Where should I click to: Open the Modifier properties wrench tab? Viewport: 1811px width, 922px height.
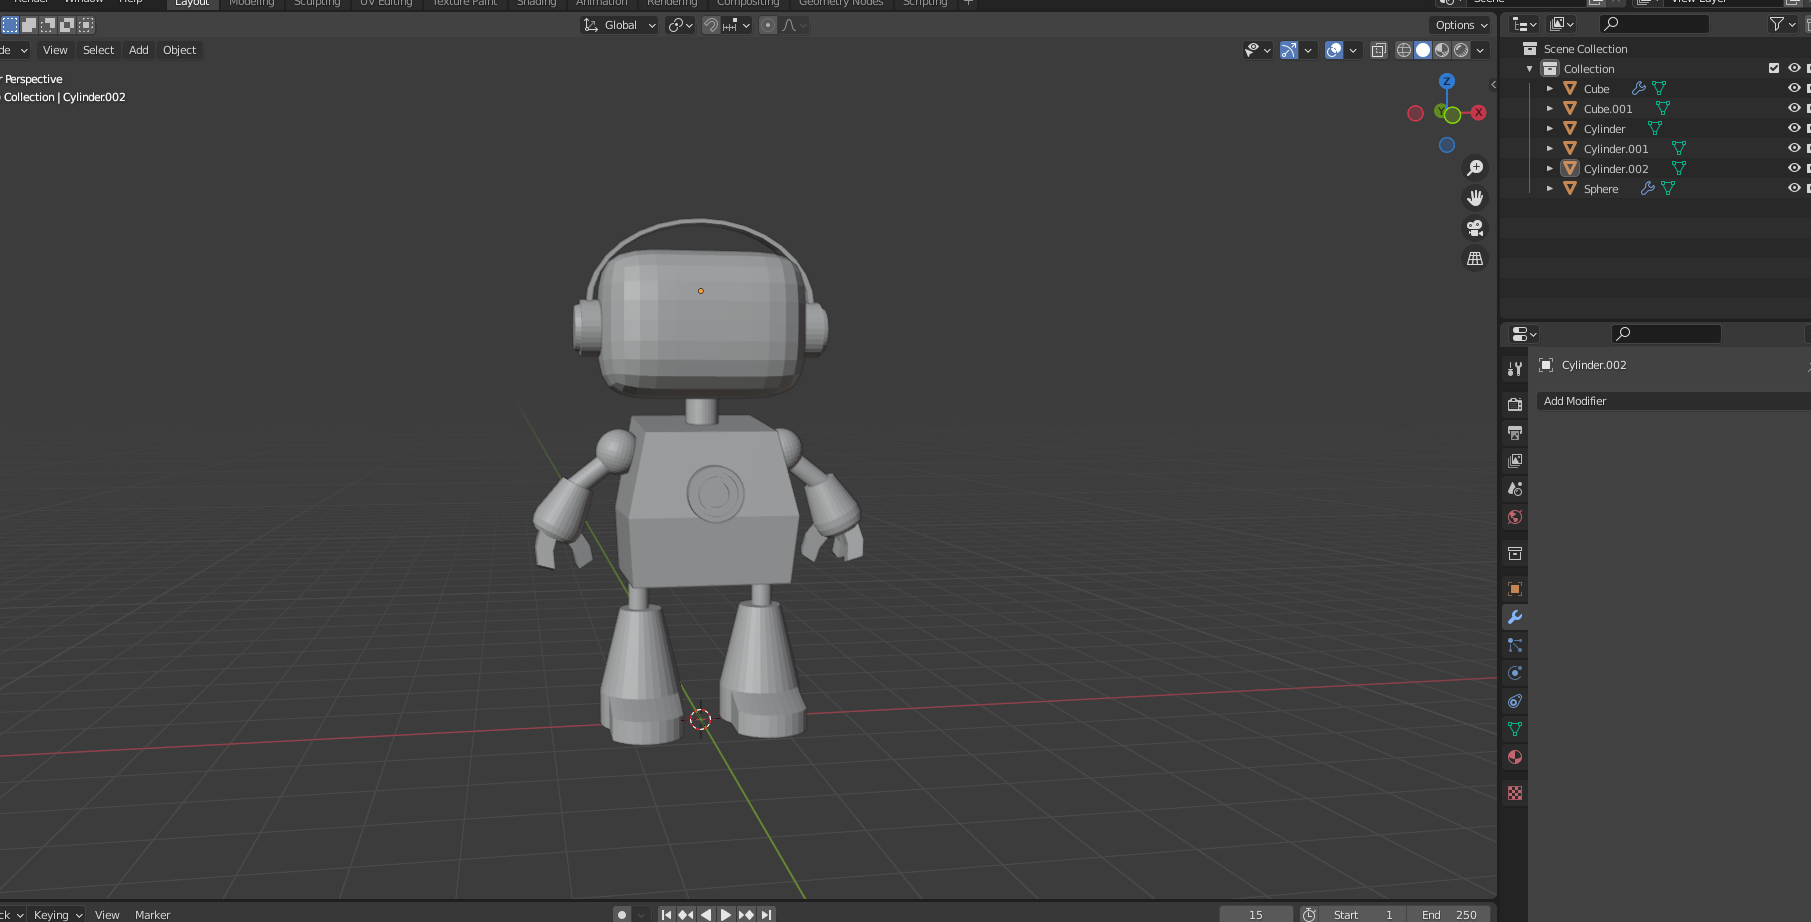(x=1515, y=617)
